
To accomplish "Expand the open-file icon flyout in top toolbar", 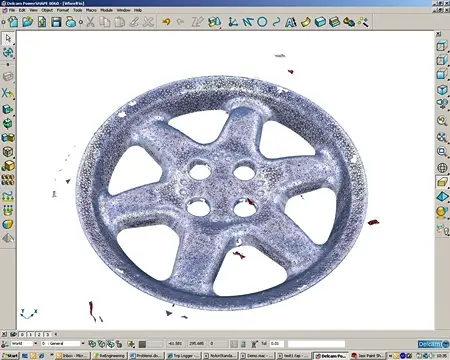I will (27, 22).
